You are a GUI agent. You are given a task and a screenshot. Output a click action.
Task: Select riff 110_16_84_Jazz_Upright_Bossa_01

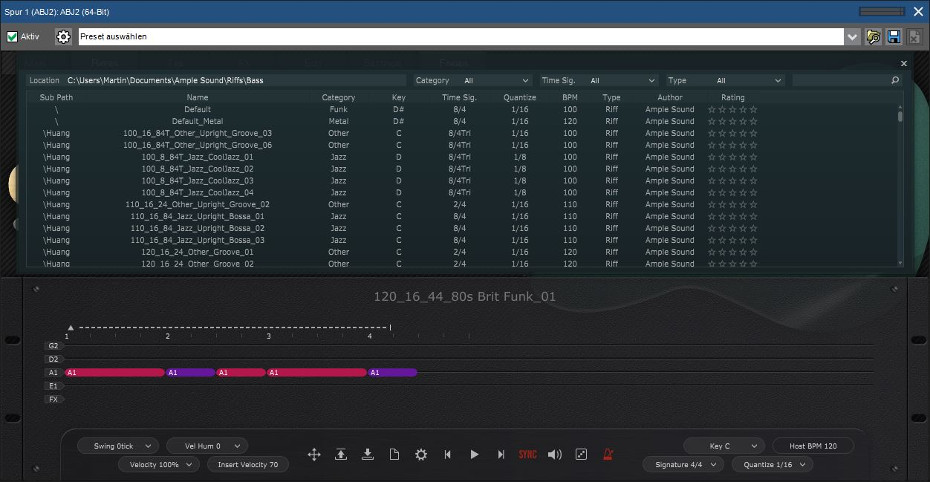click(x=461, y=216)
